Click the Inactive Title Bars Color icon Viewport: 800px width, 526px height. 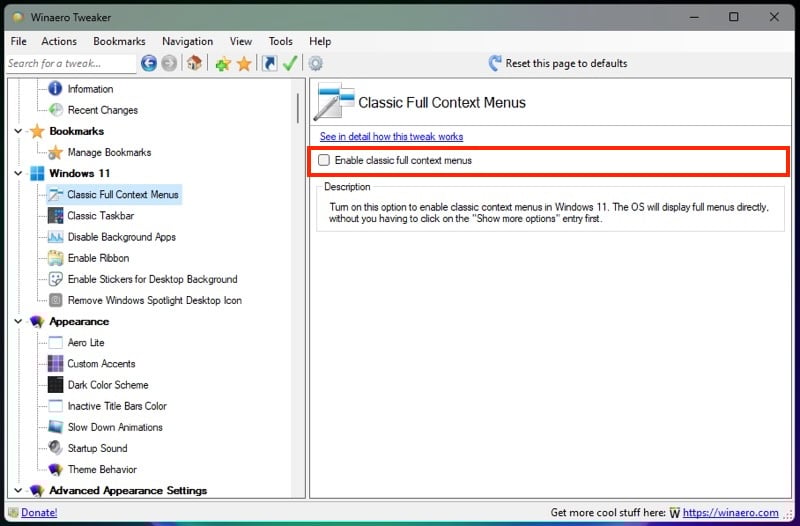coord(55,406)
